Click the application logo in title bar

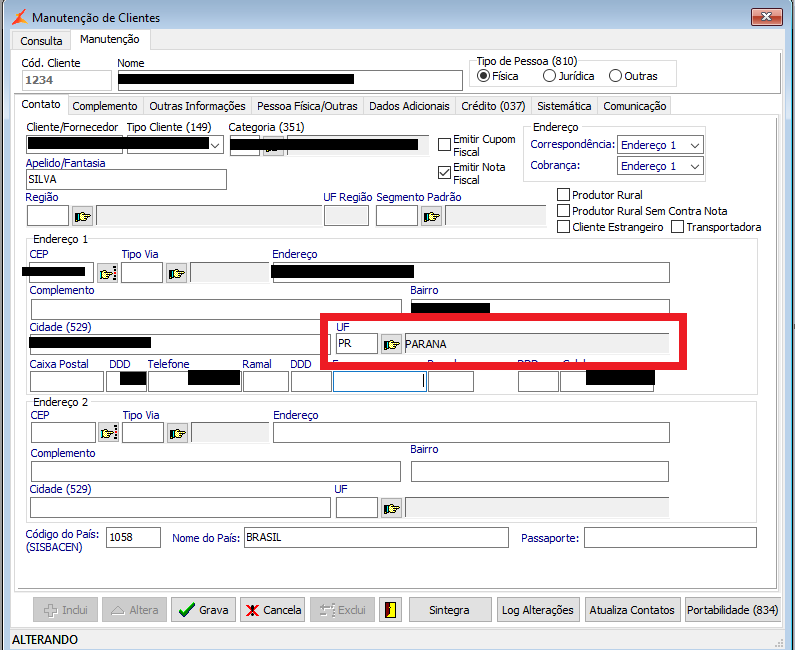pyautogui.click(x=19, y=17)
